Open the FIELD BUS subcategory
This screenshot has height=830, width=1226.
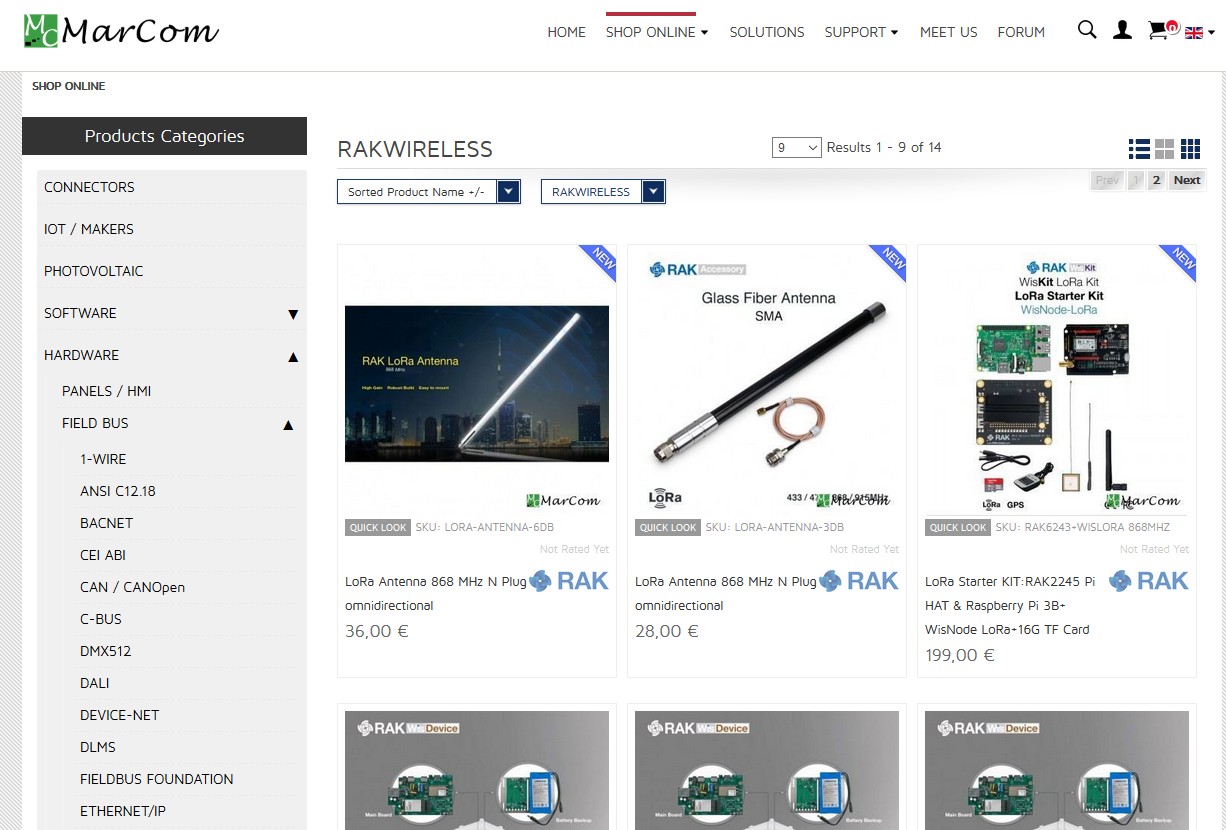95,423
